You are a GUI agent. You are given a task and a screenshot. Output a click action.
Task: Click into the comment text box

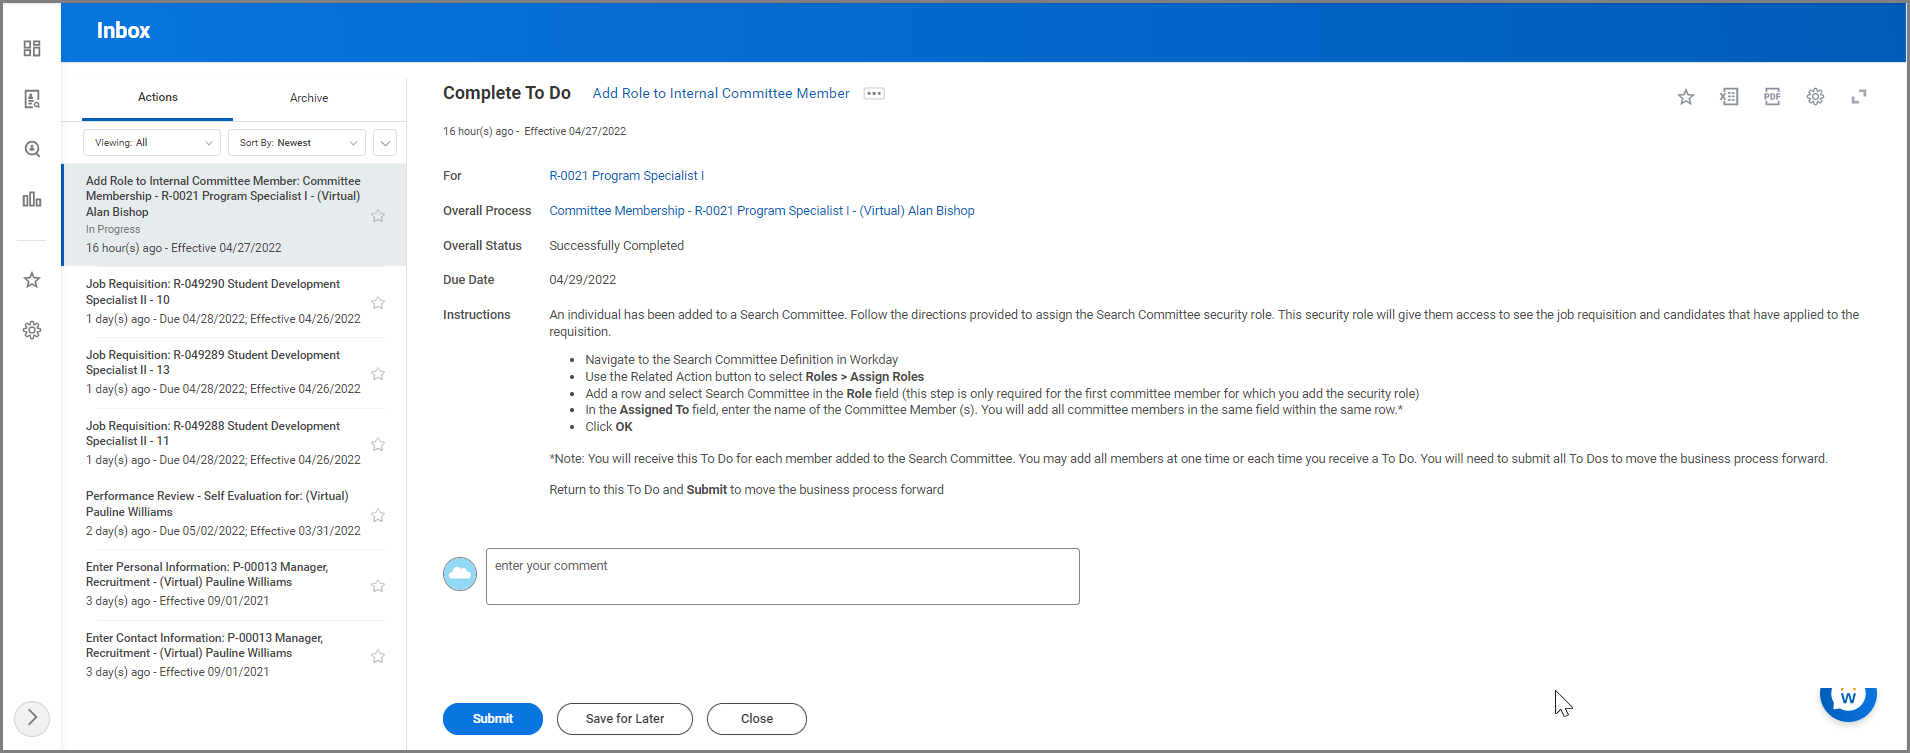click(782, 576)
